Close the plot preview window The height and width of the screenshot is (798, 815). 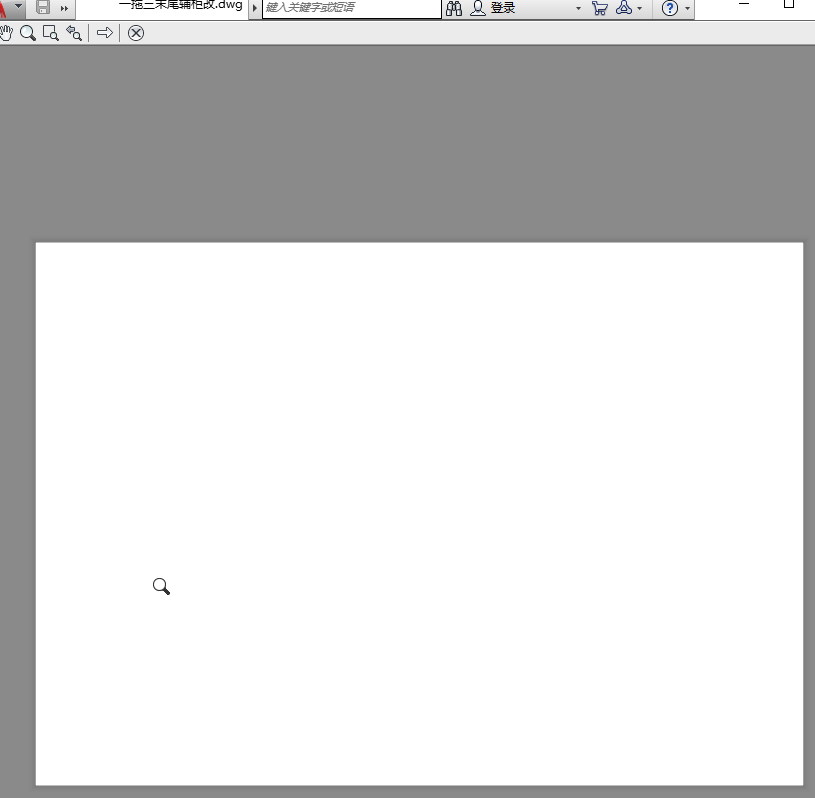coord(136,33)
